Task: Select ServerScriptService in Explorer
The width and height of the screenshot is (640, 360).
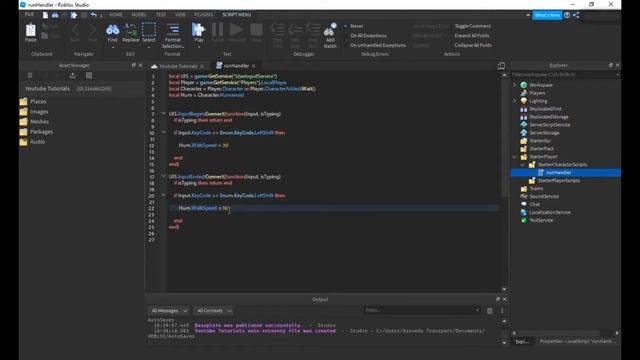Action: [x=550, y=125]
